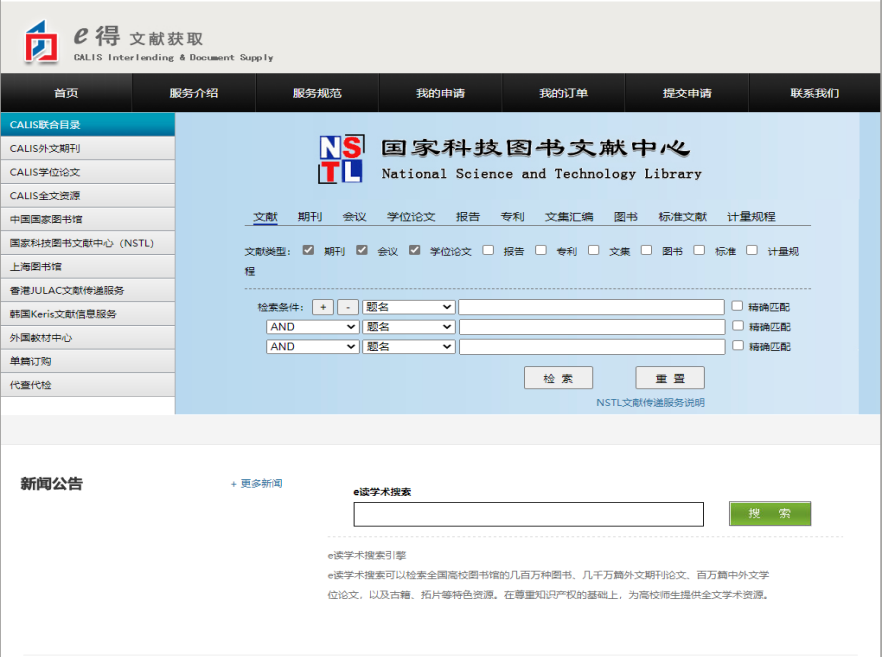This screenshot has height=657, width=882.
Task: Click the green 搜索 button
Action: click(769, 514)
